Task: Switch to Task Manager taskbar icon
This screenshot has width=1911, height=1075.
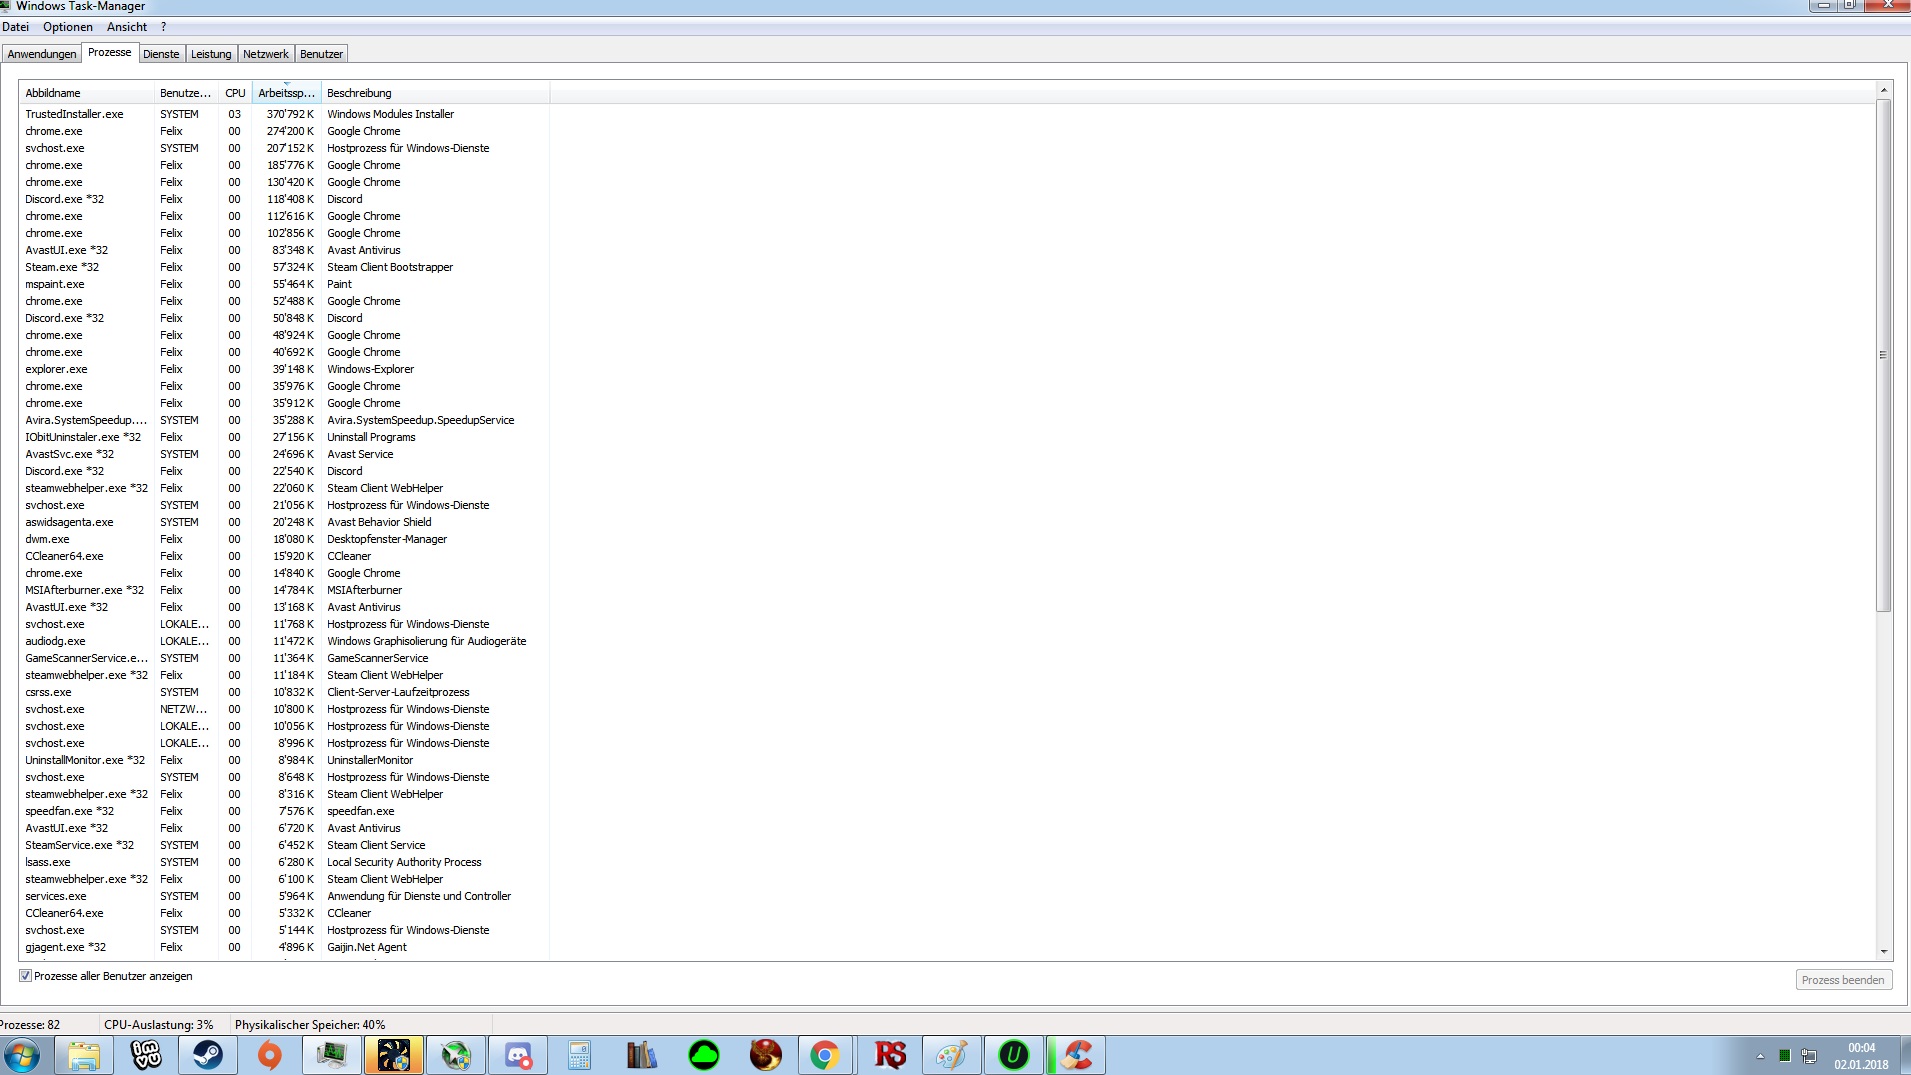Action: [x=332, y=1055]
